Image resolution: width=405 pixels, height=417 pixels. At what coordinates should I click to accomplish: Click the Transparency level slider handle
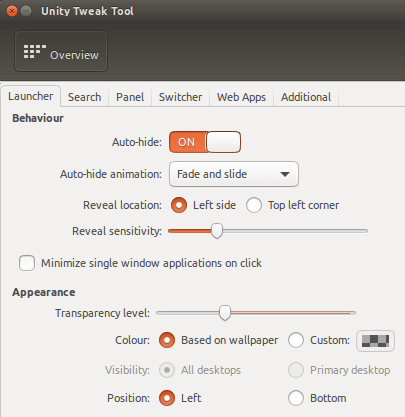coord(225,313)
